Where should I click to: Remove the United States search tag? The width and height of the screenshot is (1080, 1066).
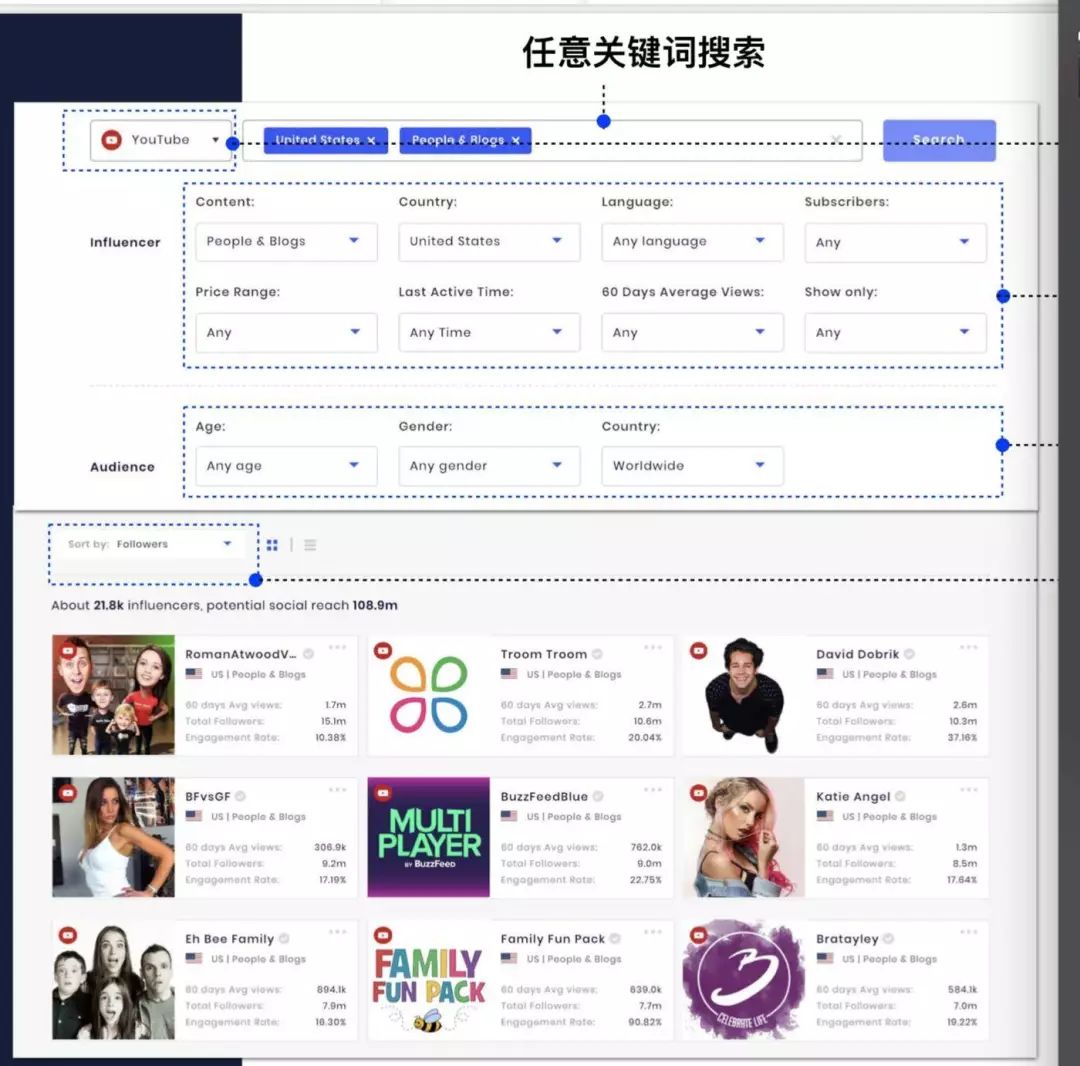pyautogui.click(x=371, y=140)
